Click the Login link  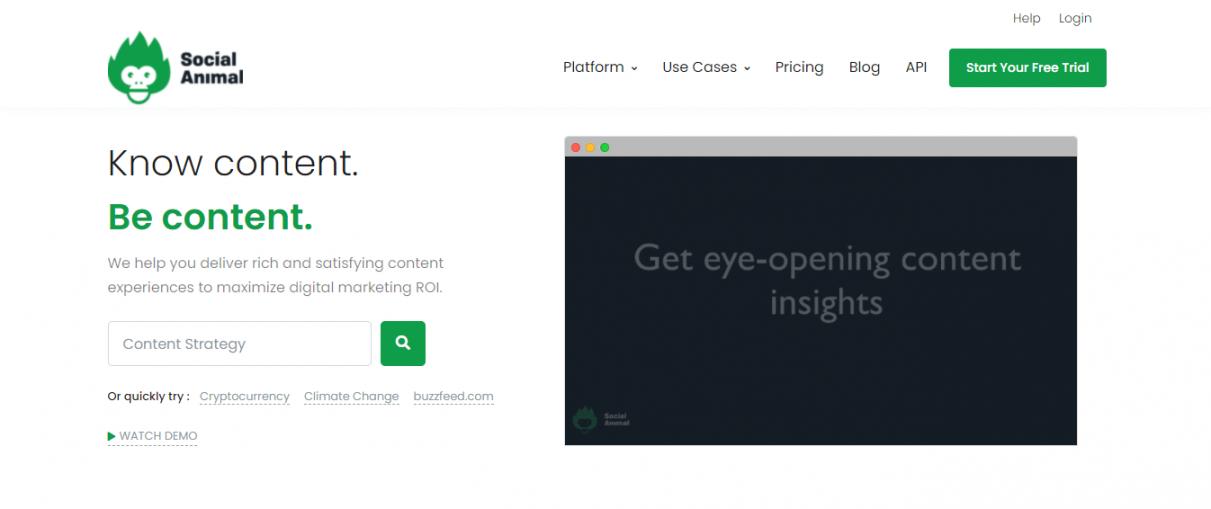click(x=1075, y=19)
